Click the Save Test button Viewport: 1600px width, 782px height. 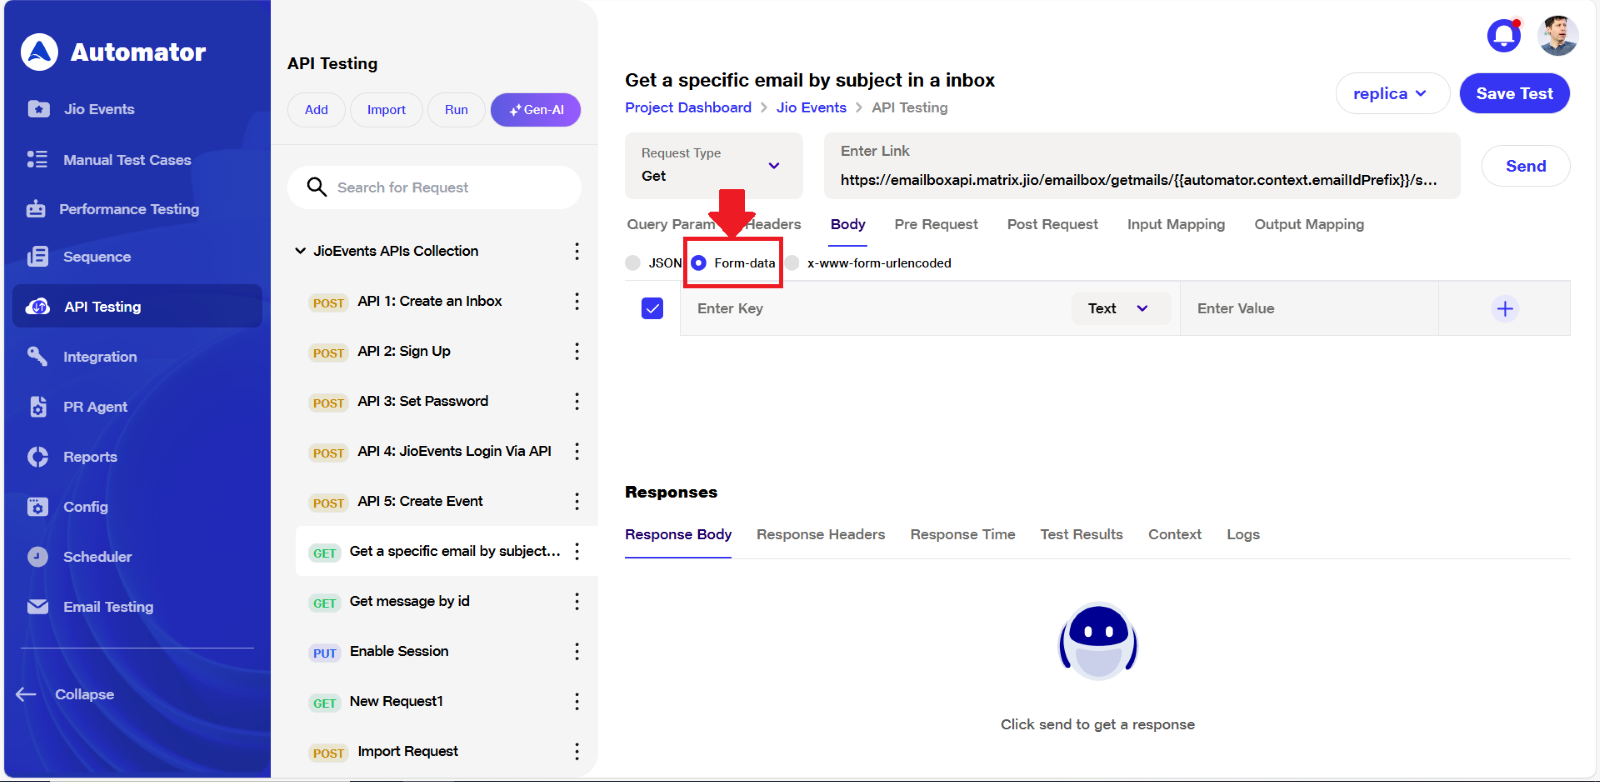[x=1514, y=94]
